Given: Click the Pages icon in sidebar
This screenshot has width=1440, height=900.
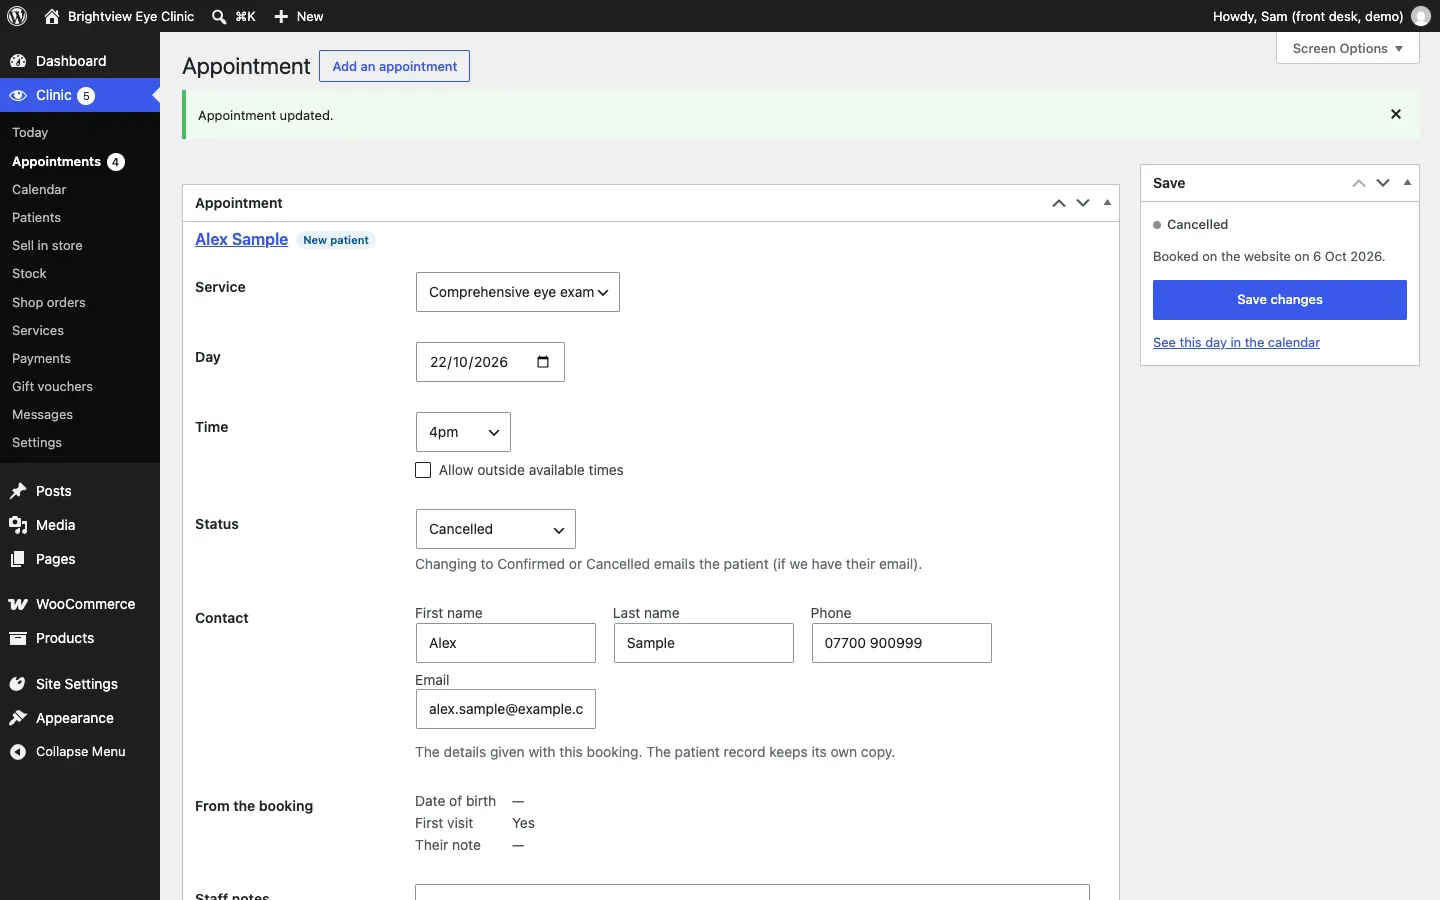Looking at the screenshot, I should [18, 559].
